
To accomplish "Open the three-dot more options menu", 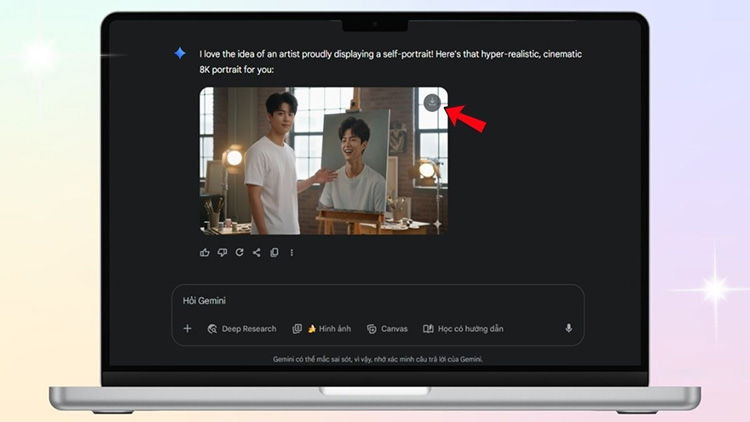I will click(292, 253).
